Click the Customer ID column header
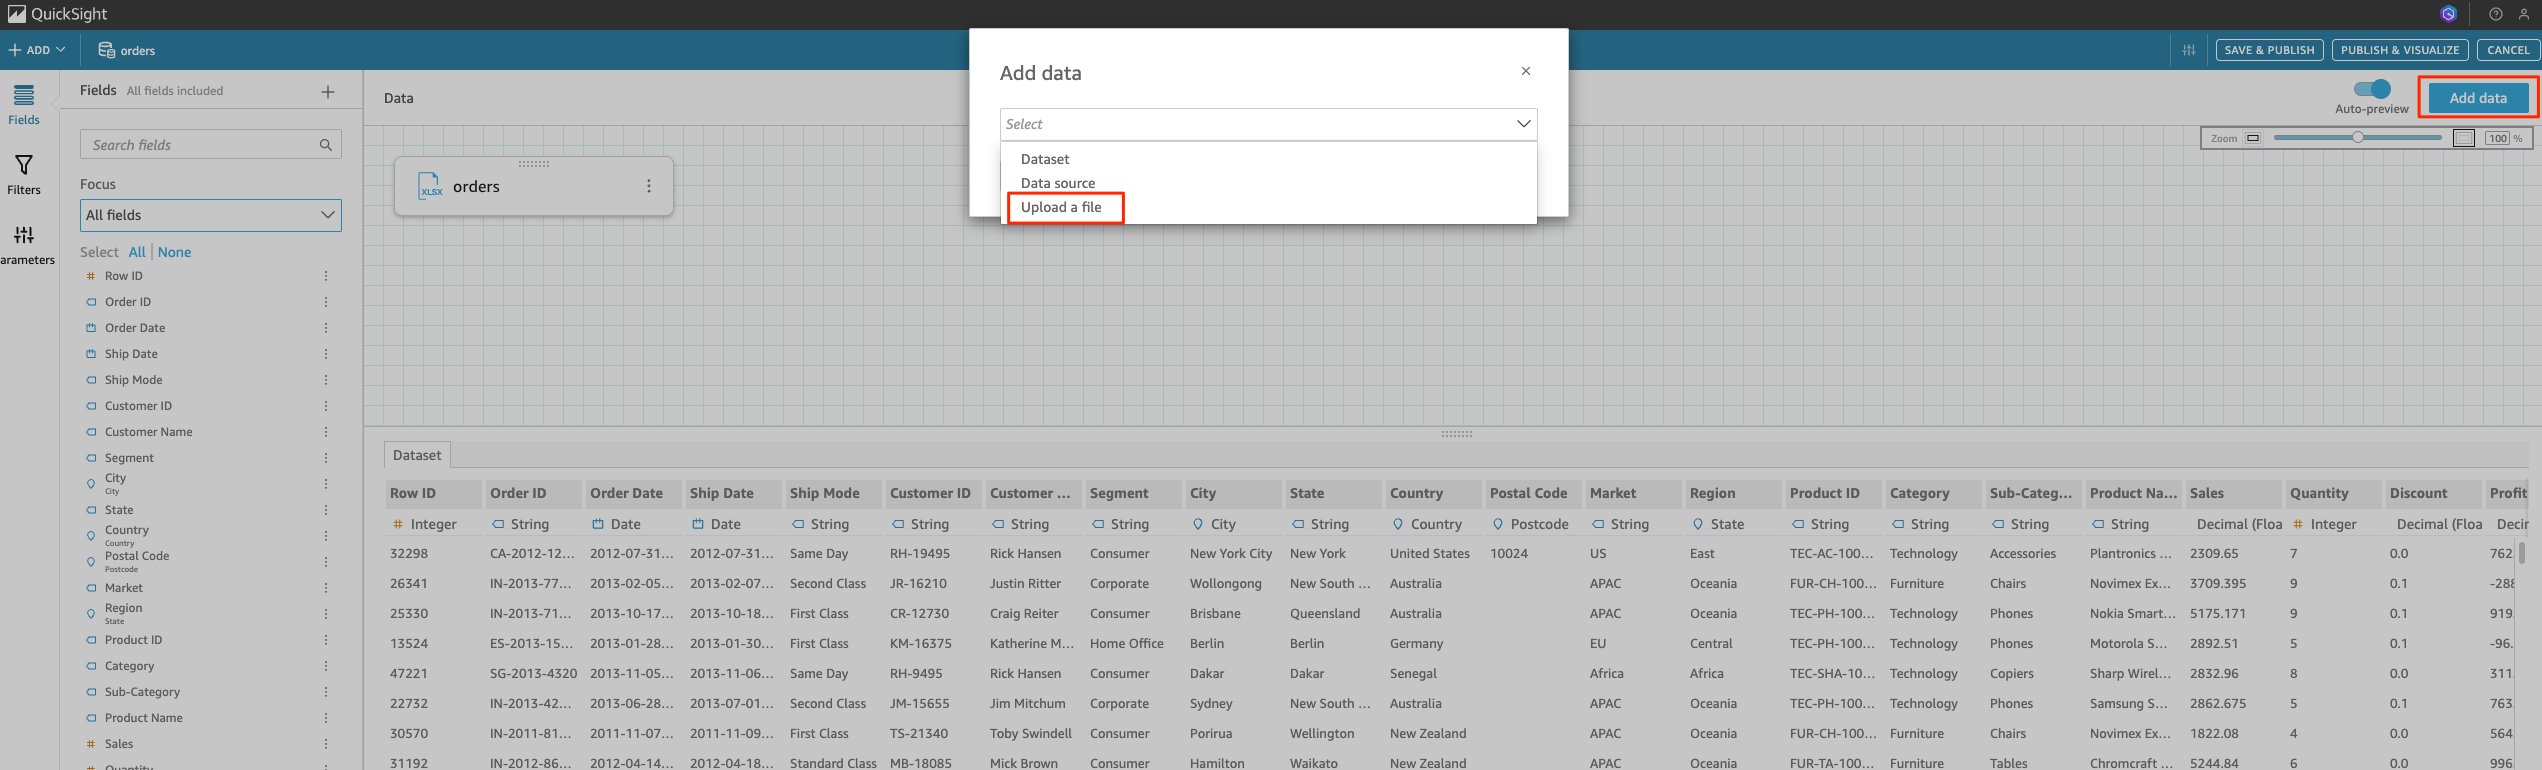Image resolution: width=2542 pixels, height=770 pixels. [933, 493]
